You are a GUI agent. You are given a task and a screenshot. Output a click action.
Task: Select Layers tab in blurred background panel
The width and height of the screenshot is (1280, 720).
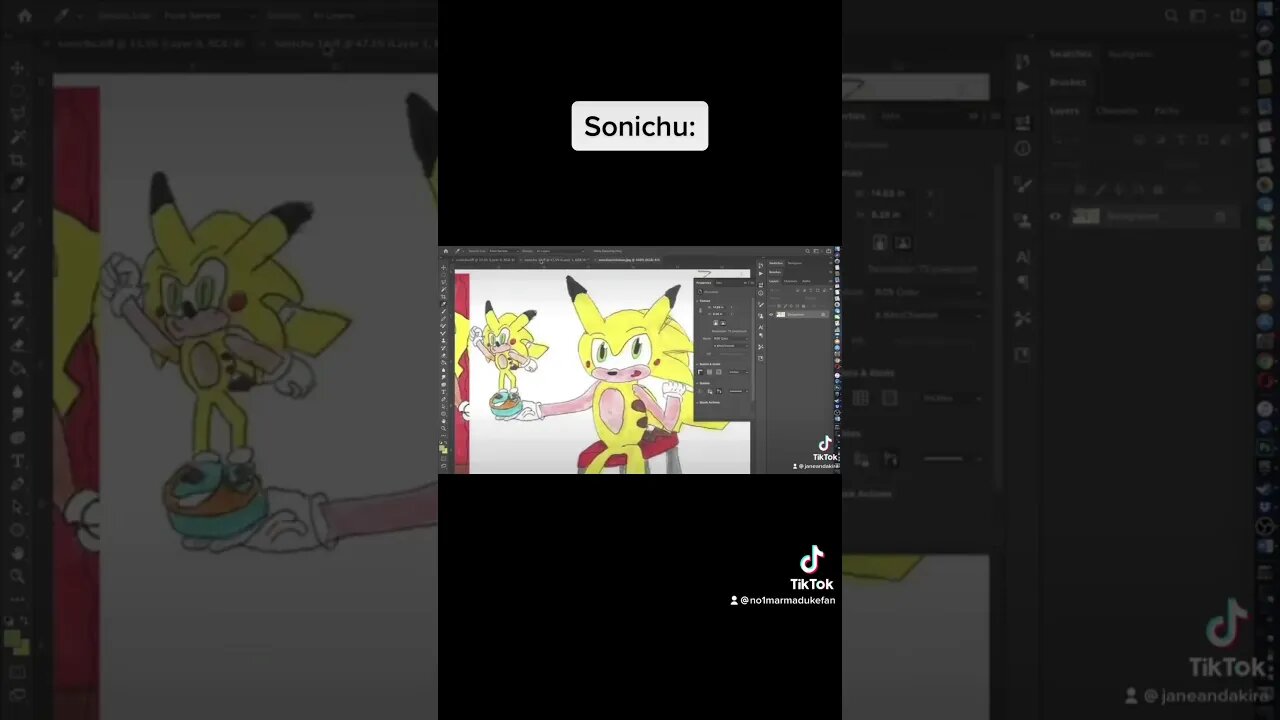coord(1065,111)
